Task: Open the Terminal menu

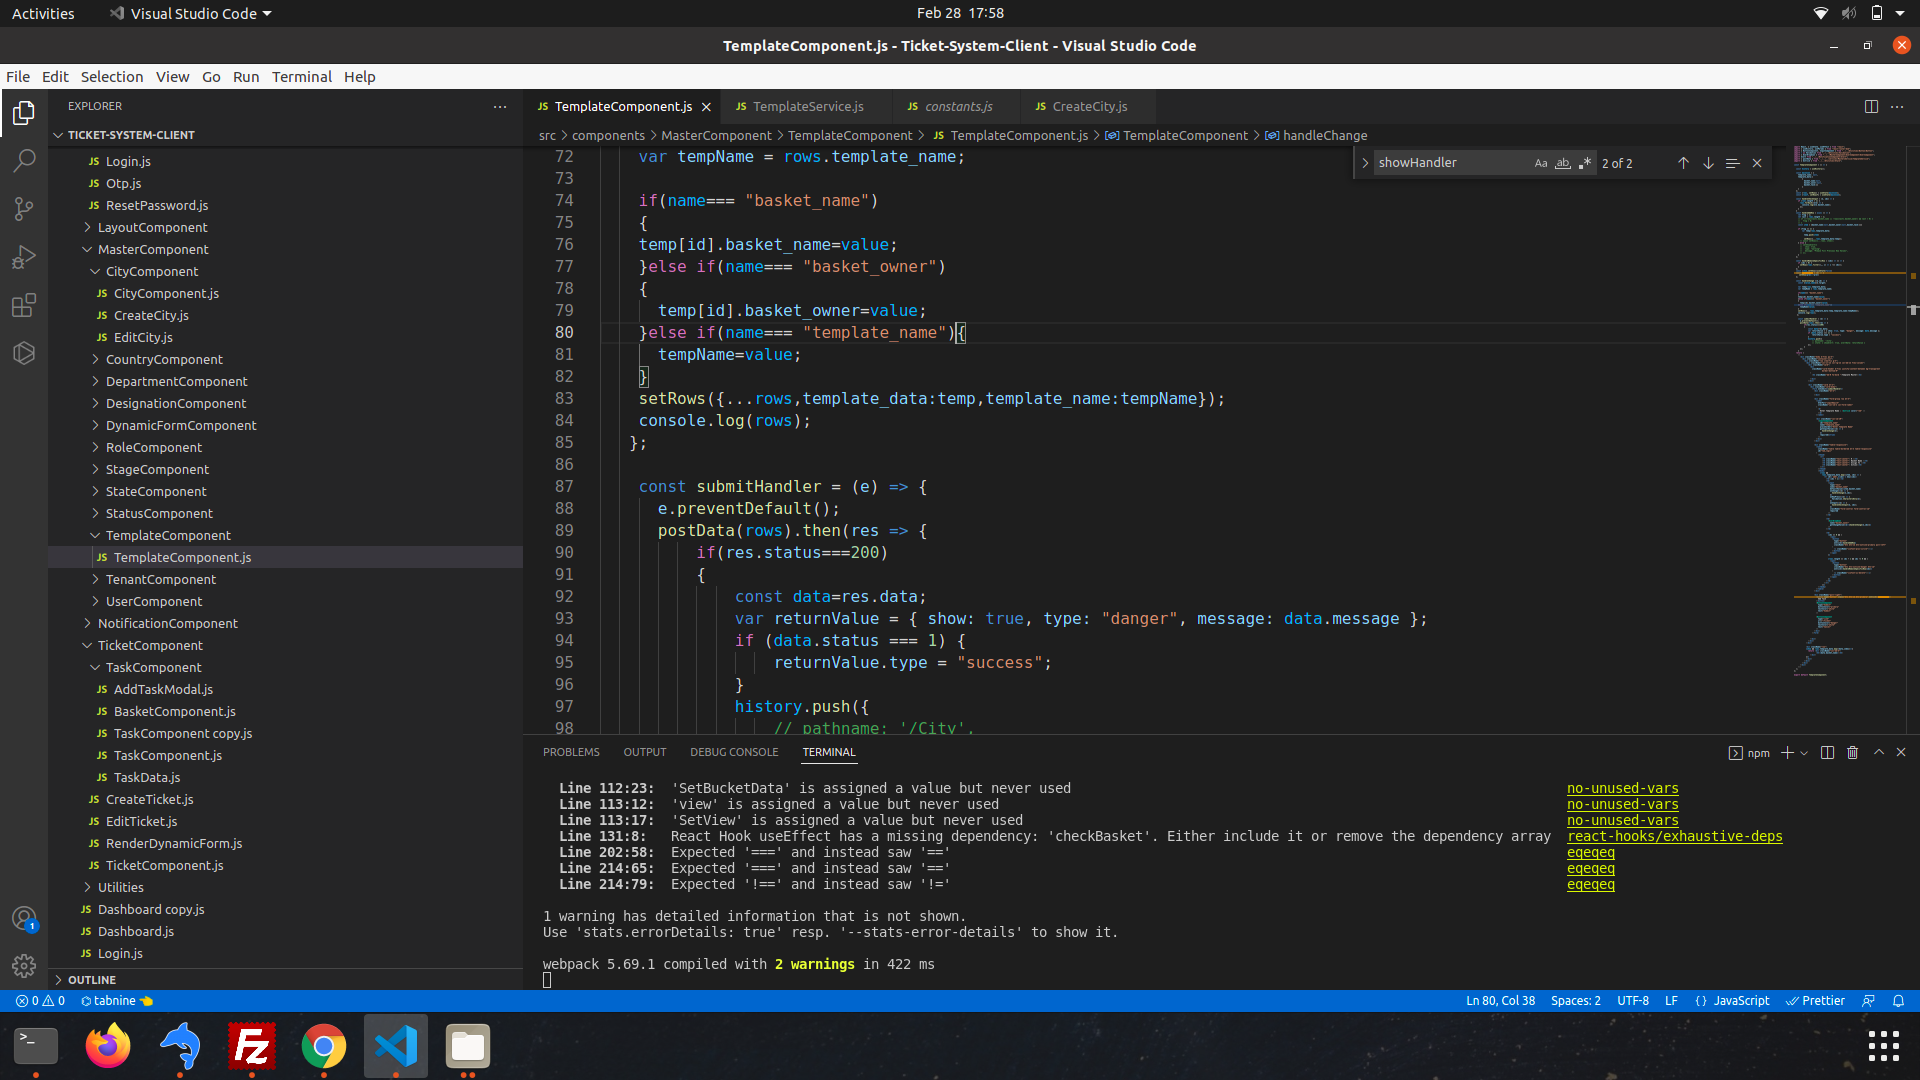Action: pos(301,77)
